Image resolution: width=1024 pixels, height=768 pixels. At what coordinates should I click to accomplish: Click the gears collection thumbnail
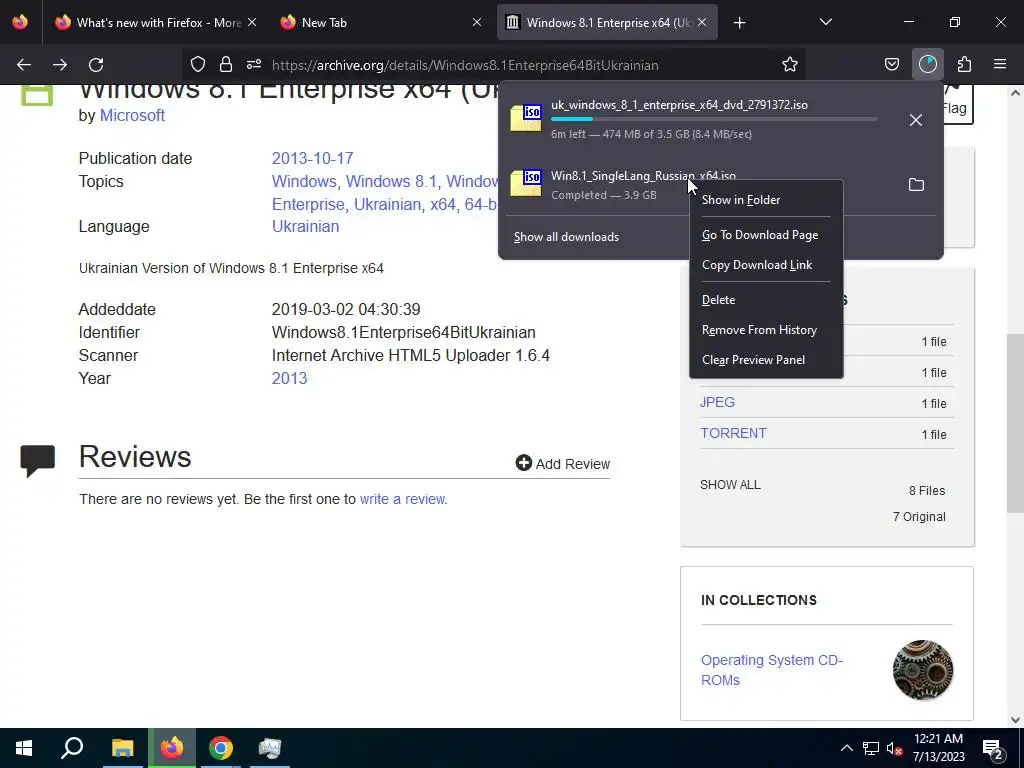pyautogui.click(x=923, y=670)
